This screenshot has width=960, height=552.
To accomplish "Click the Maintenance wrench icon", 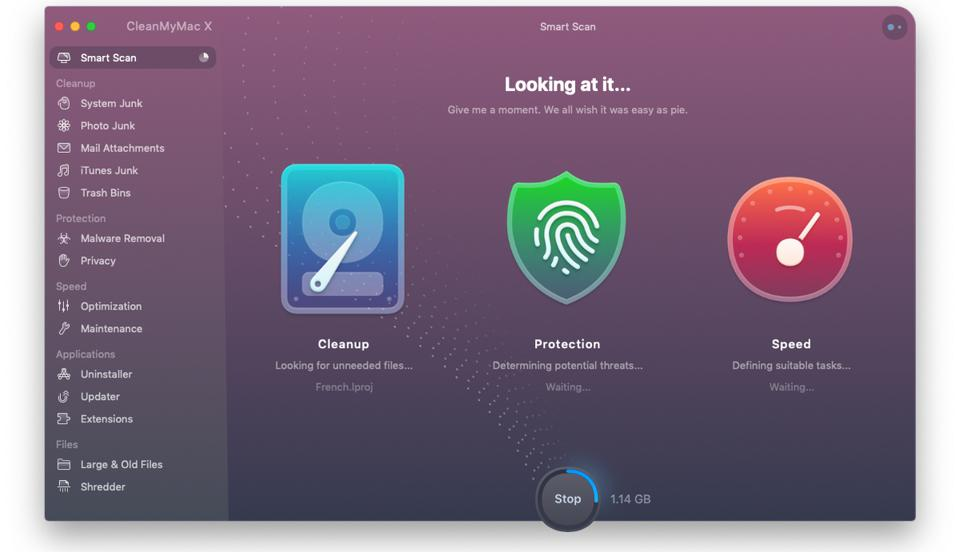I will pos(64,329).
